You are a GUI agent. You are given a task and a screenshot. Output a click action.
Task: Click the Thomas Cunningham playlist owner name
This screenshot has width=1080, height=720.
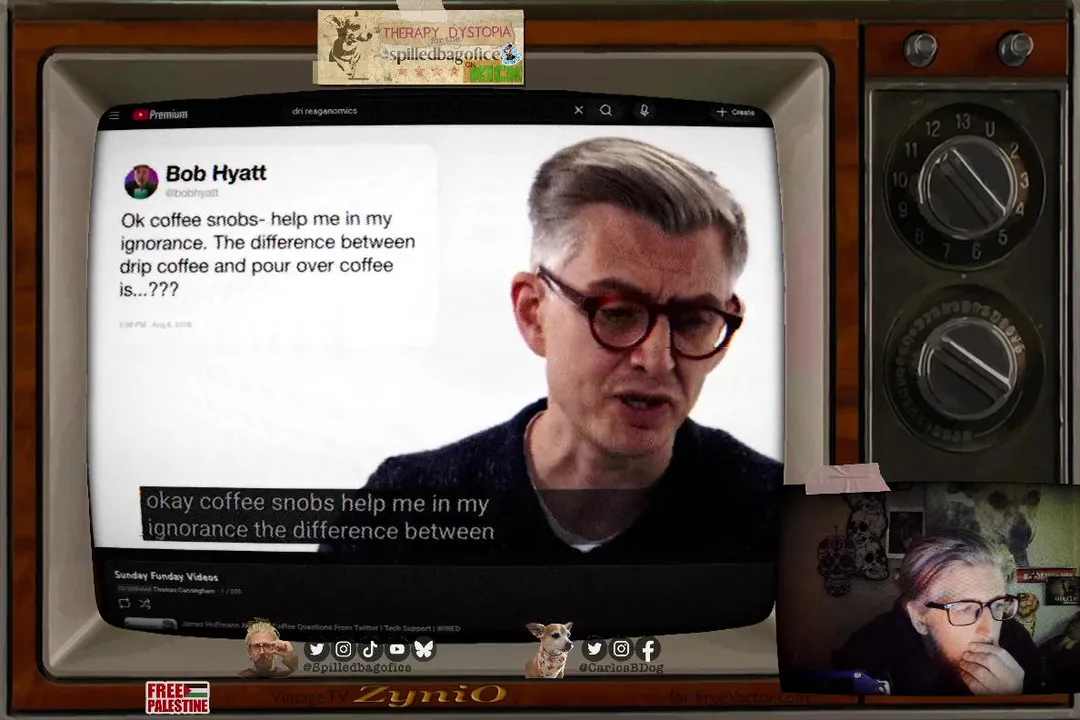183,590
